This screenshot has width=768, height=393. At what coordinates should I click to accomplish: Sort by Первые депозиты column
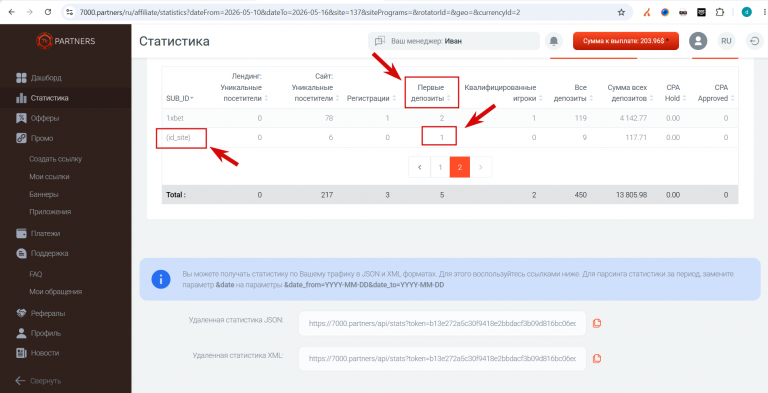click(432, 93)
